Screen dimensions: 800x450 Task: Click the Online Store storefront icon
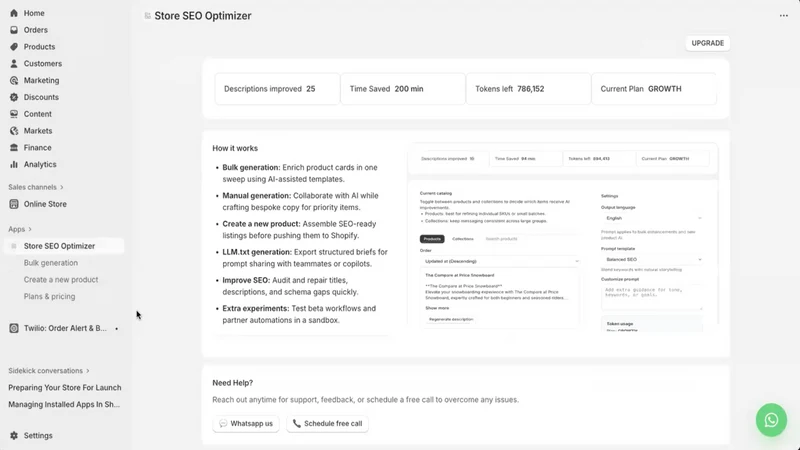coord(14,204)
